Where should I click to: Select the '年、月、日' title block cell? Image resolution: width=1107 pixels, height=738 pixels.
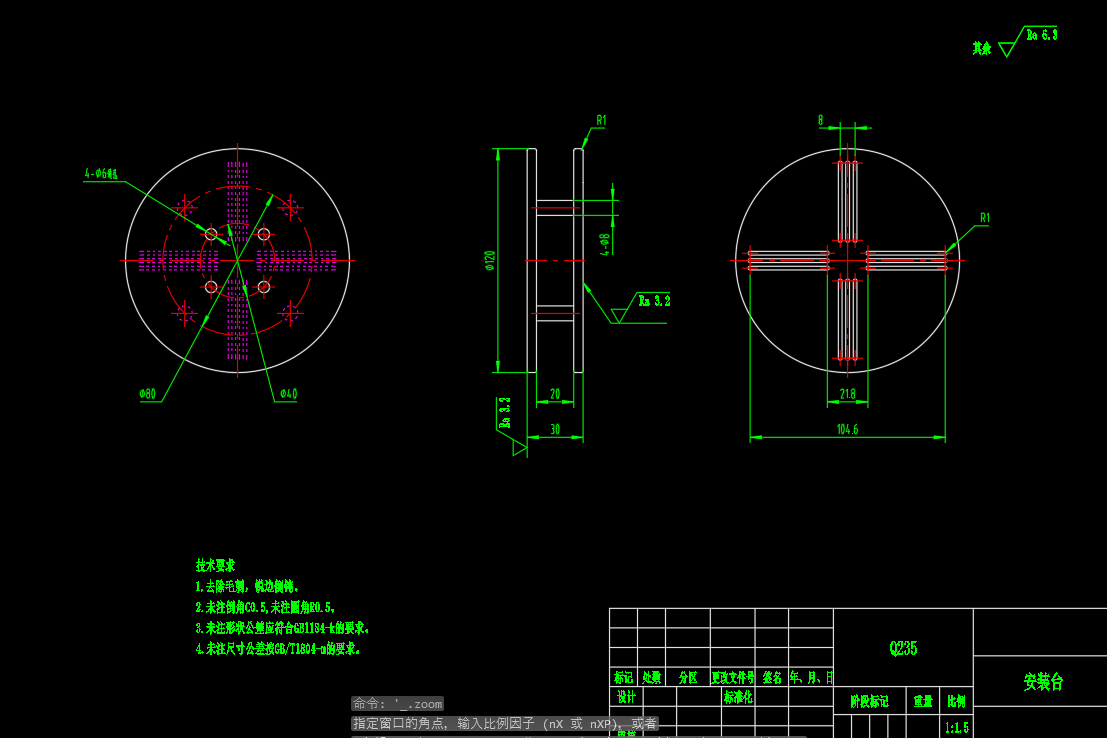[811, 678]
